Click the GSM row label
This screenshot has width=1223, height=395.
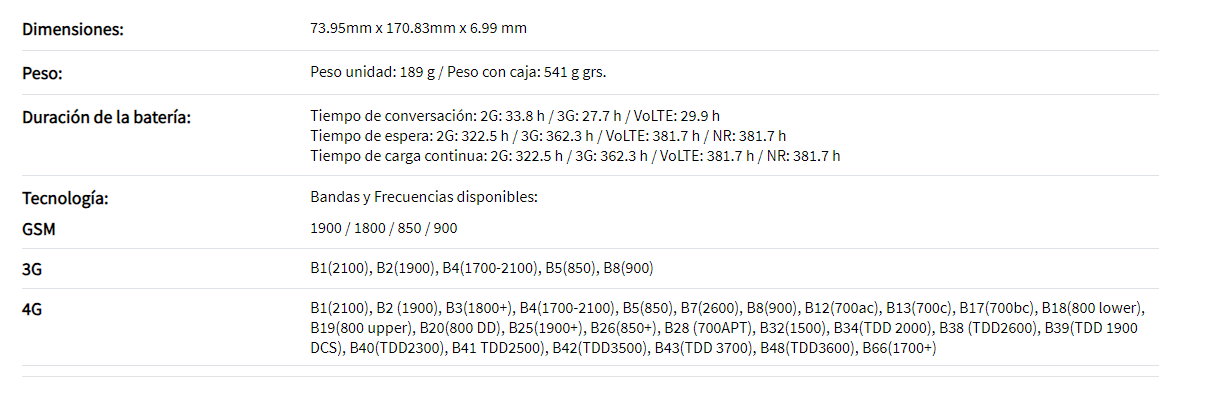[x=39, y=229]
